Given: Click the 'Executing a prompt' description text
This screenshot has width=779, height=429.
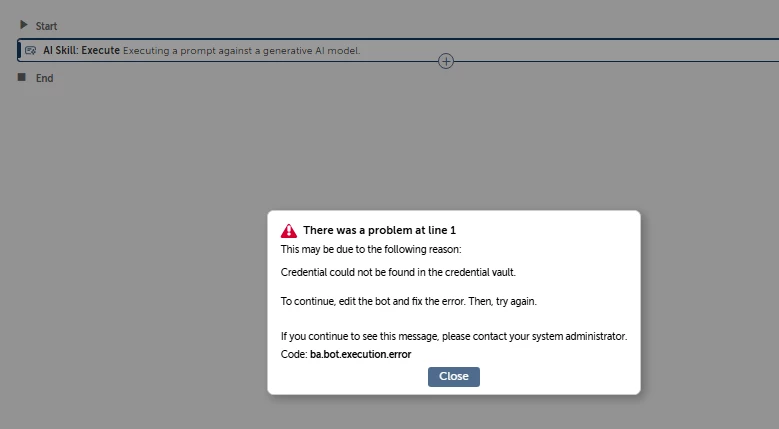Looking at the screenshot, I should (x=241, y=51).
